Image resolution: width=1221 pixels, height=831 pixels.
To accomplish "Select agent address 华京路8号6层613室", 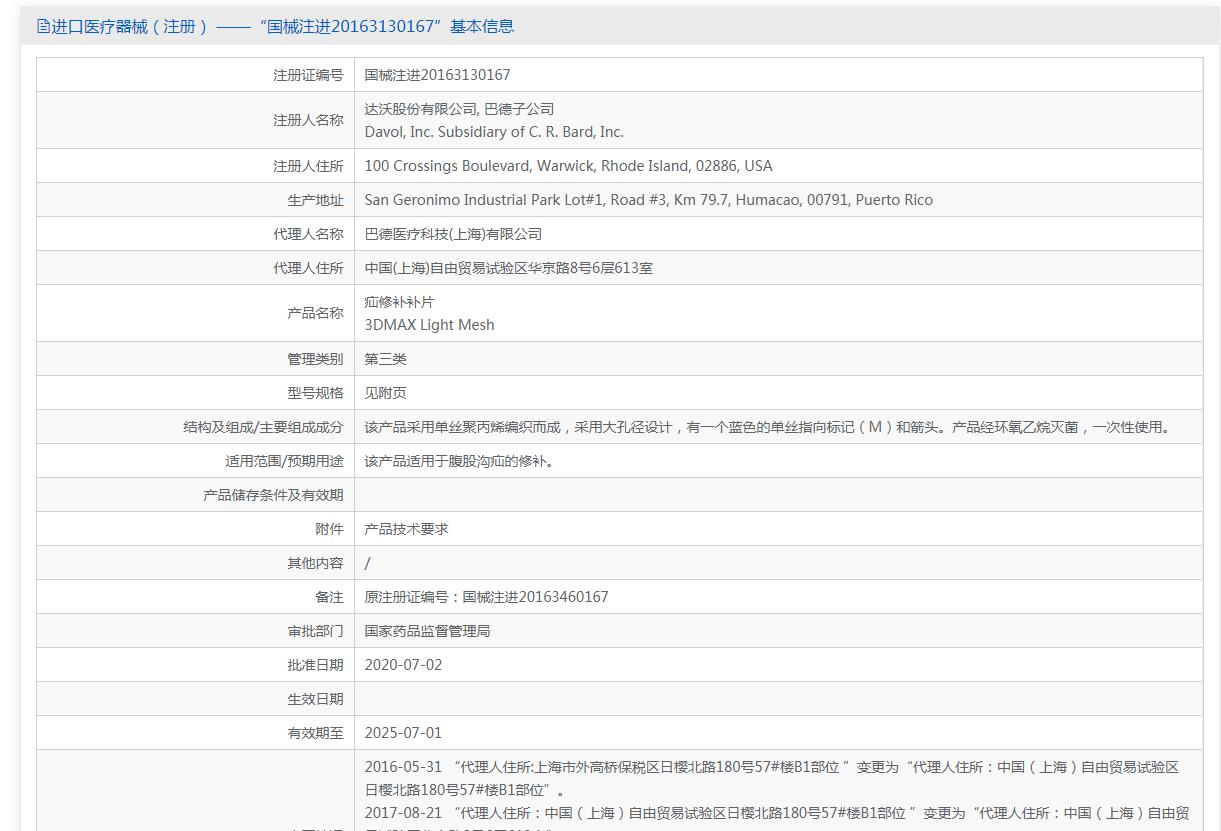I will point(508,268).
